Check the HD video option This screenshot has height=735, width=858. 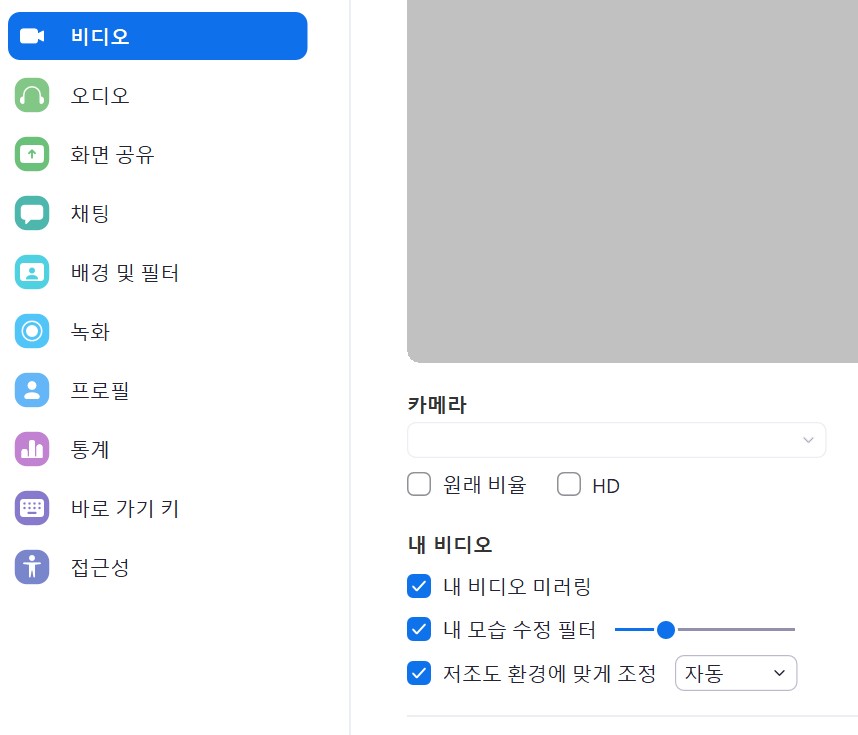coord(569,484)
